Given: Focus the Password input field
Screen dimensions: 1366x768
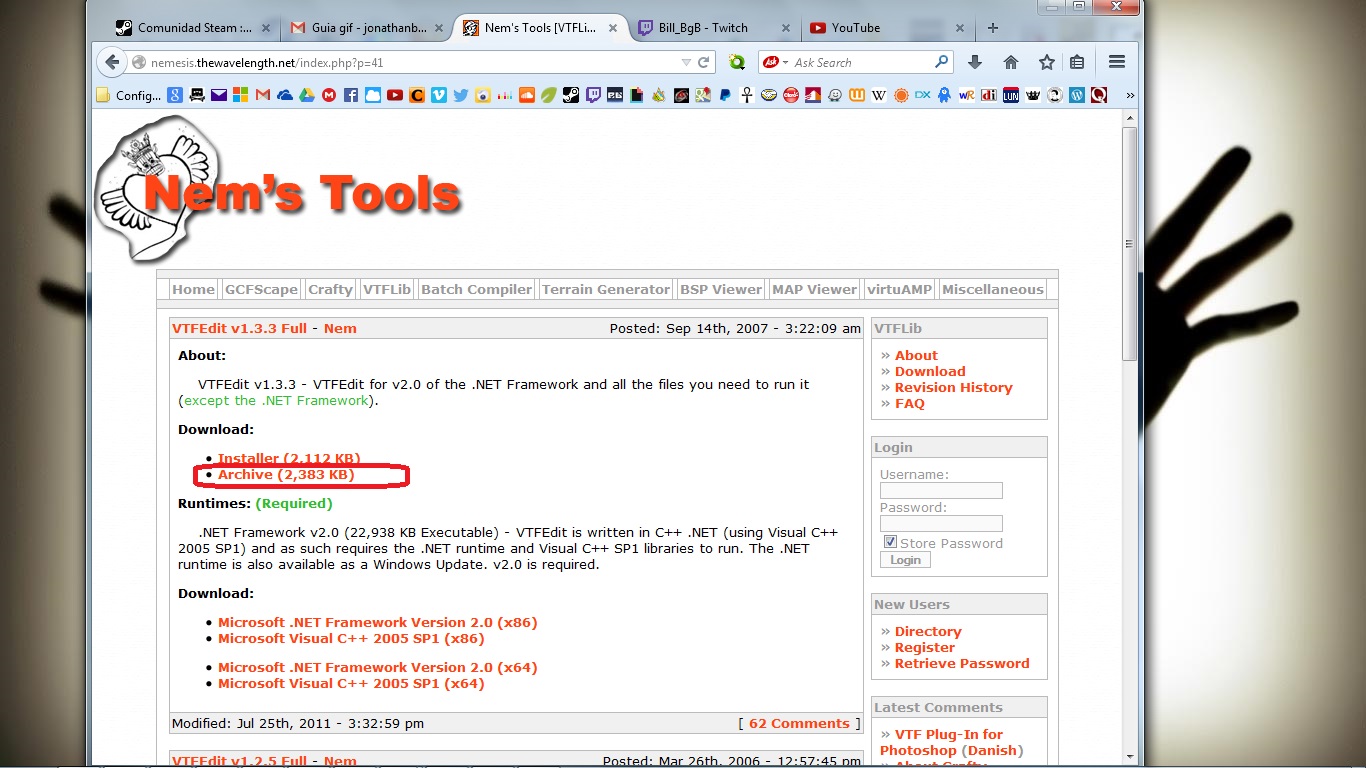Looking at the screenshot, I should 941,524.
